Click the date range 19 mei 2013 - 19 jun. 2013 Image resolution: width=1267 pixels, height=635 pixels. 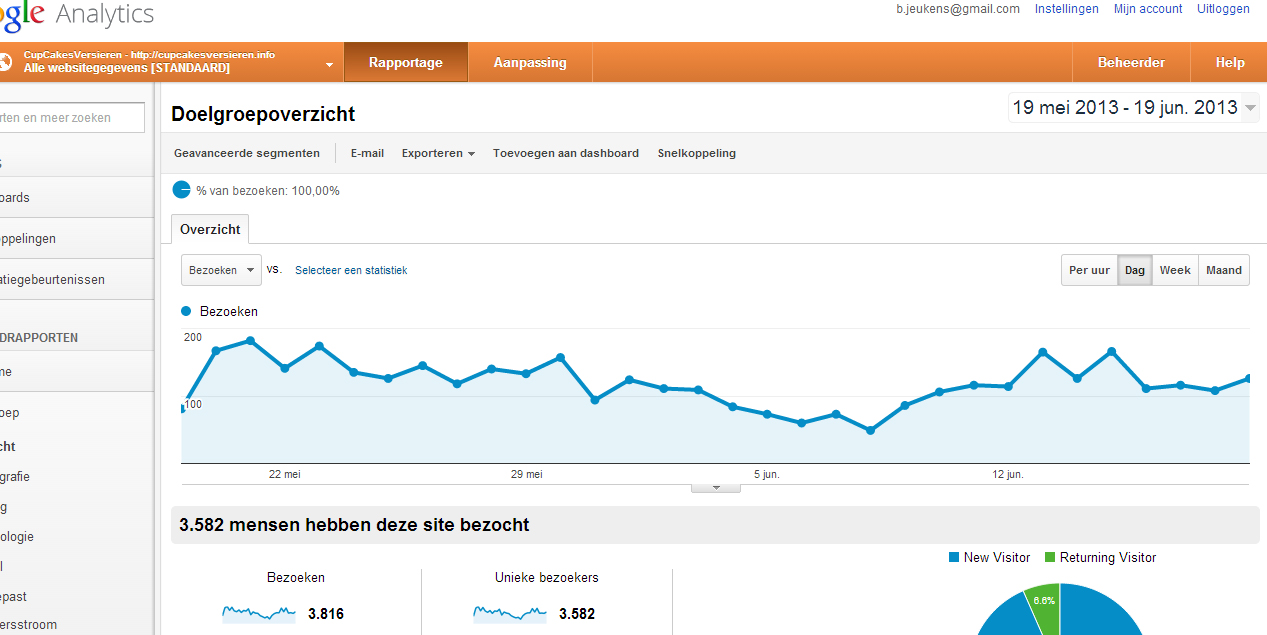pyautogui.click(x=1125, y=108)
